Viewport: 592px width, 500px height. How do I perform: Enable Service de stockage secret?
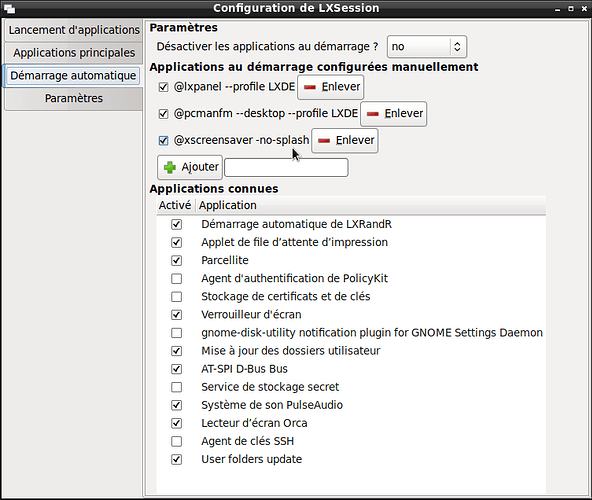[x=176, y=387]
